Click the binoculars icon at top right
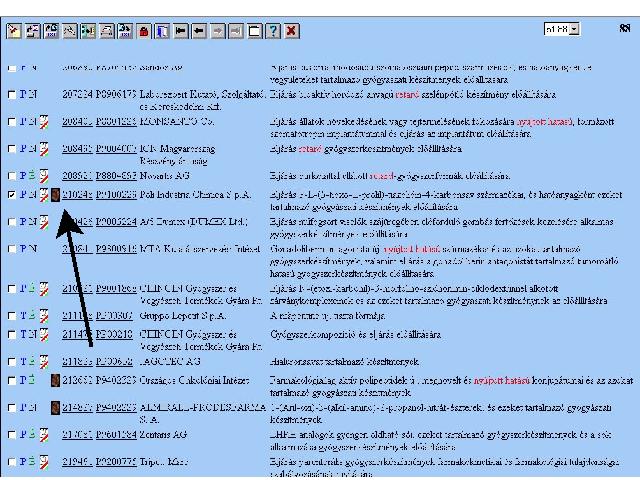Screen dimensions: 640x480 click(x=624, y=28)
